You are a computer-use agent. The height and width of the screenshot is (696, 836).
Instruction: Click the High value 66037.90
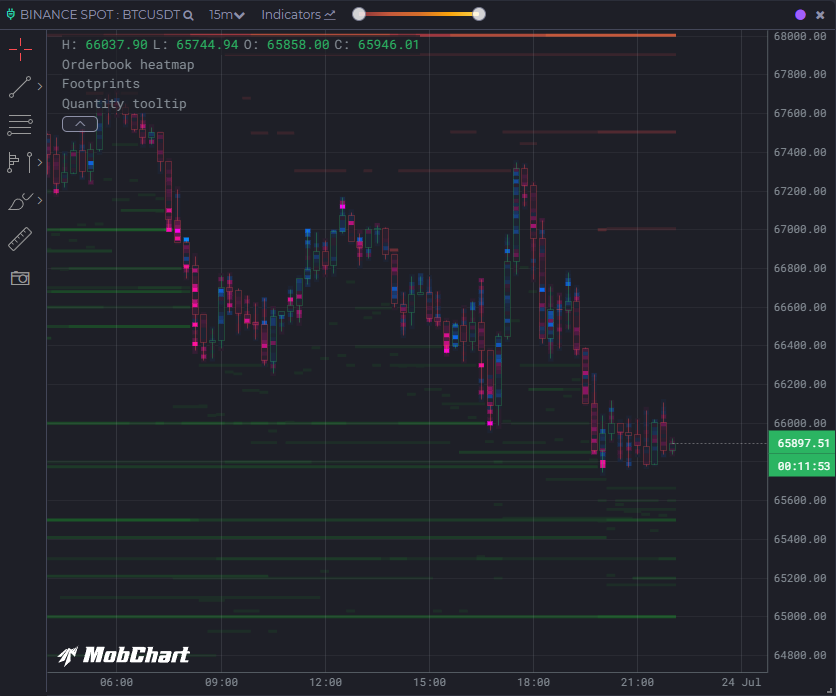tap(117, 45)
